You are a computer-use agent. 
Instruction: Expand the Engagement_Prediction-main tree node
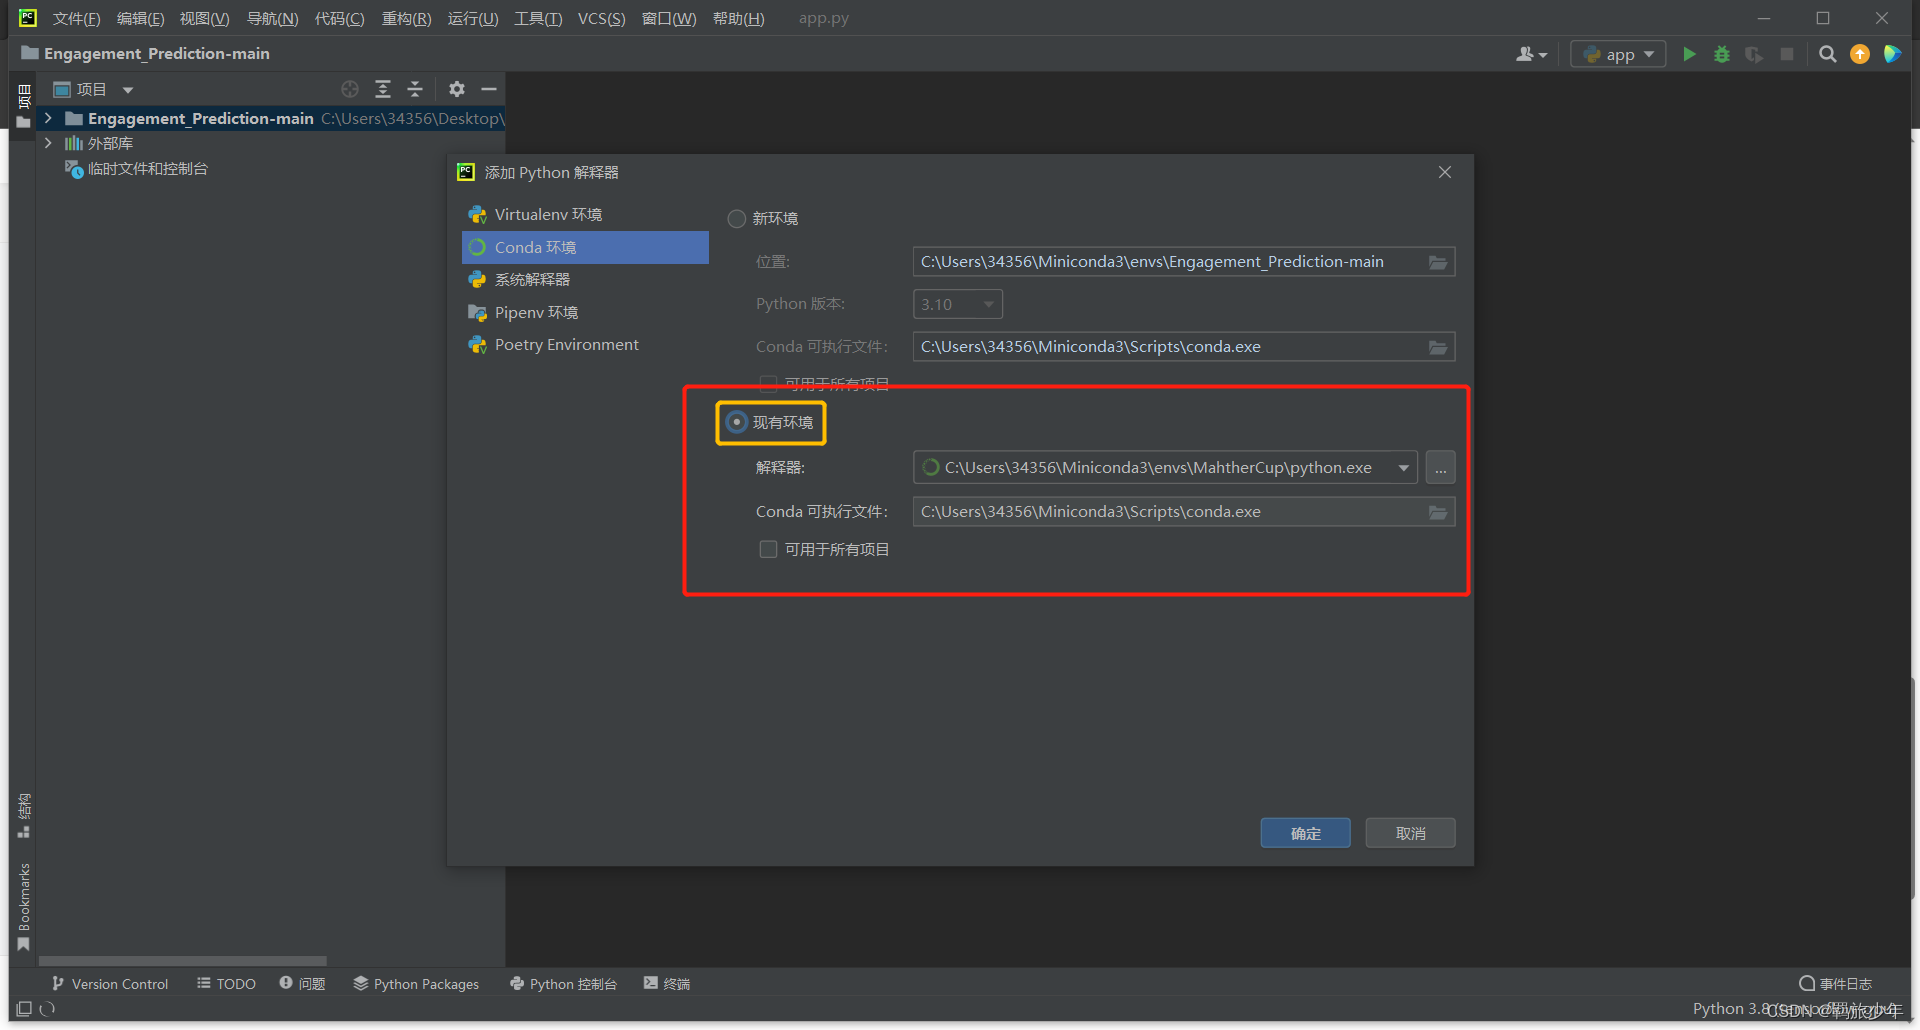click(48, 118)
